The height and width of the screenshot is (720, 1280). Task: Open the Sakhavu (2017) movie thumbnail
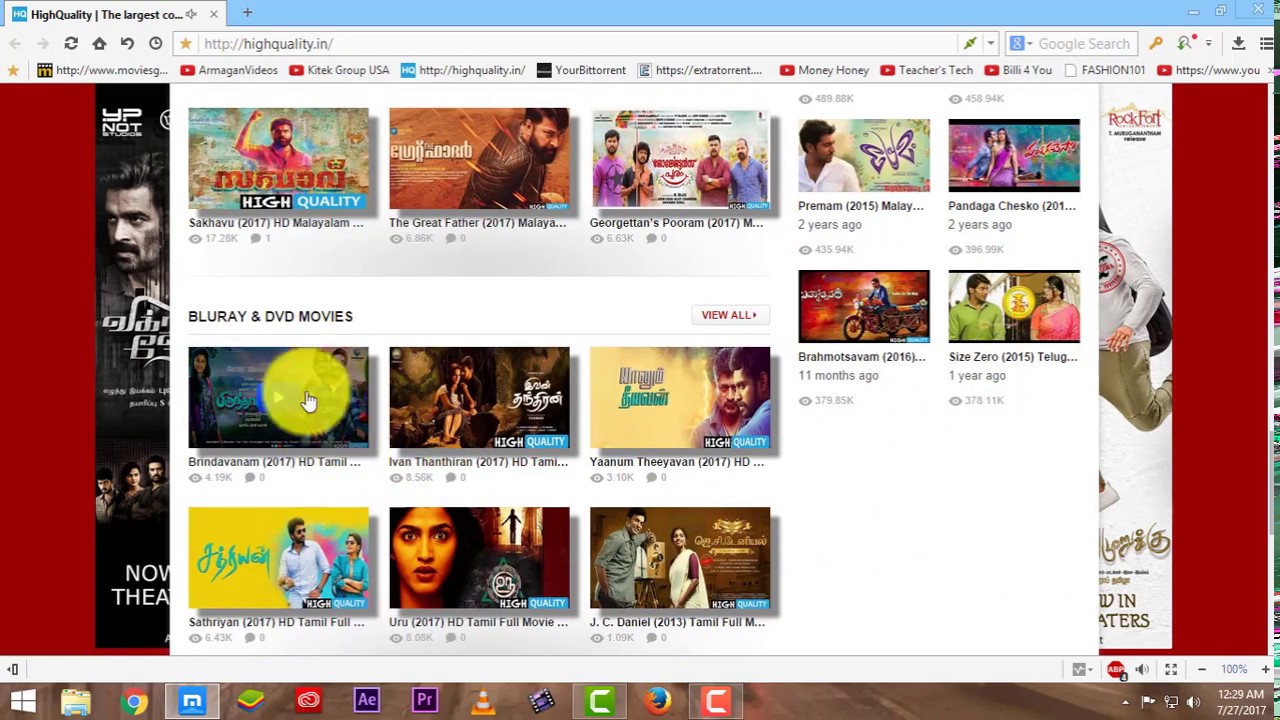[278, 159]
